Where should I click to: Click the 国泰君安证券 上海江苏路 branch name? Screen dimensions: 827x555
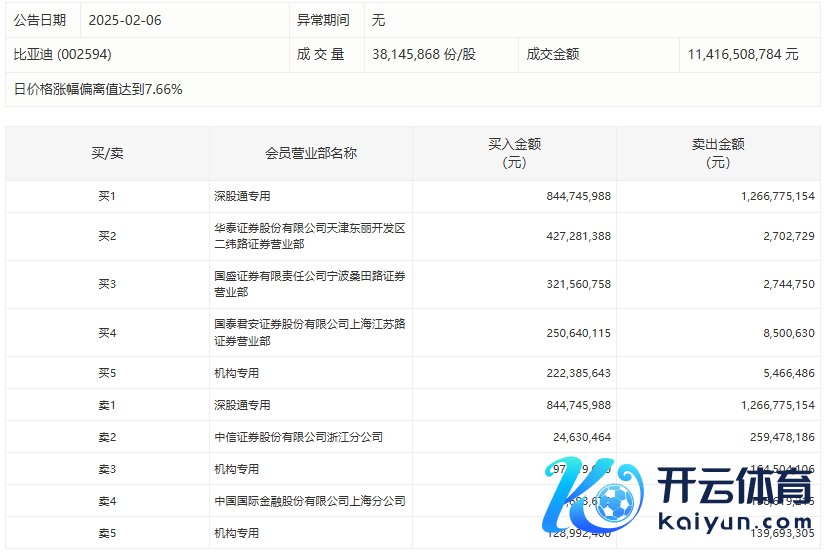tap(309, 332)
